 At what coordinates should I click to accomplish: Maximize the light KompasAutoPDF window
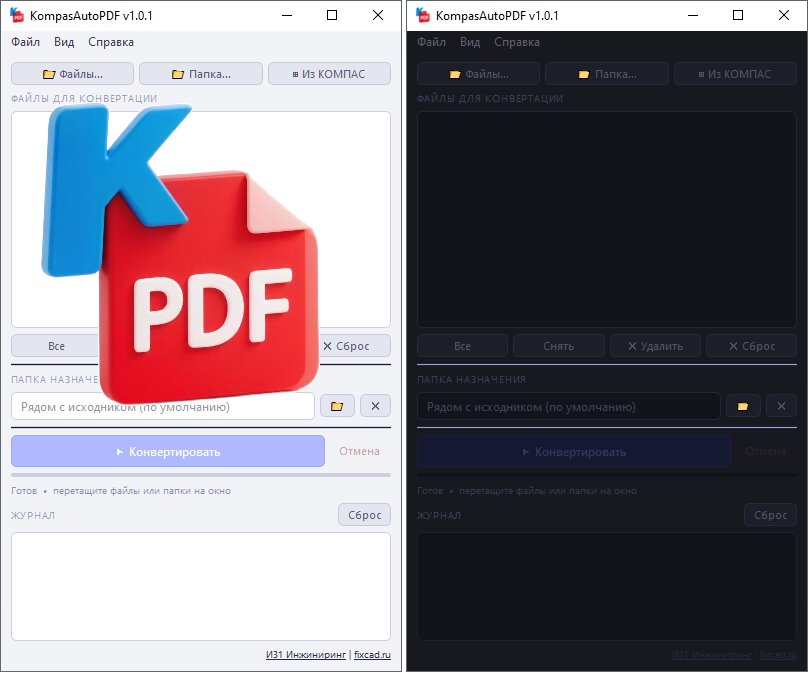pyautogui.click(x=332, y=15)
